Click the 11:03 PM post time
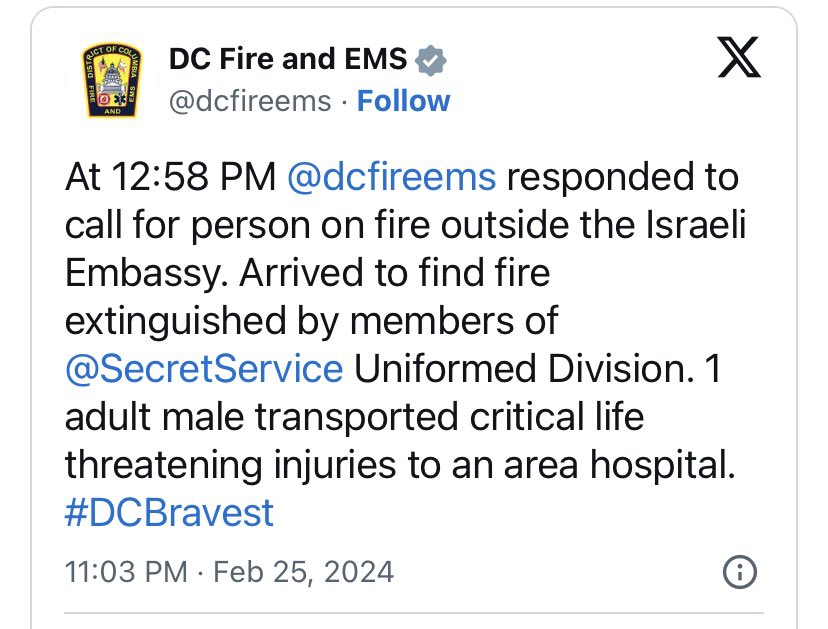The height and width of the screenshot is (629, 828). [x=126, y=572]
